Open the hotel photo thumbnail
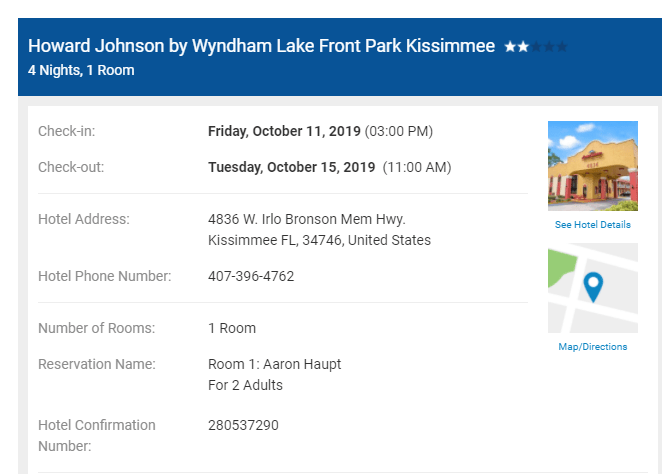662x474 pixels. click(x=592, y=166)
